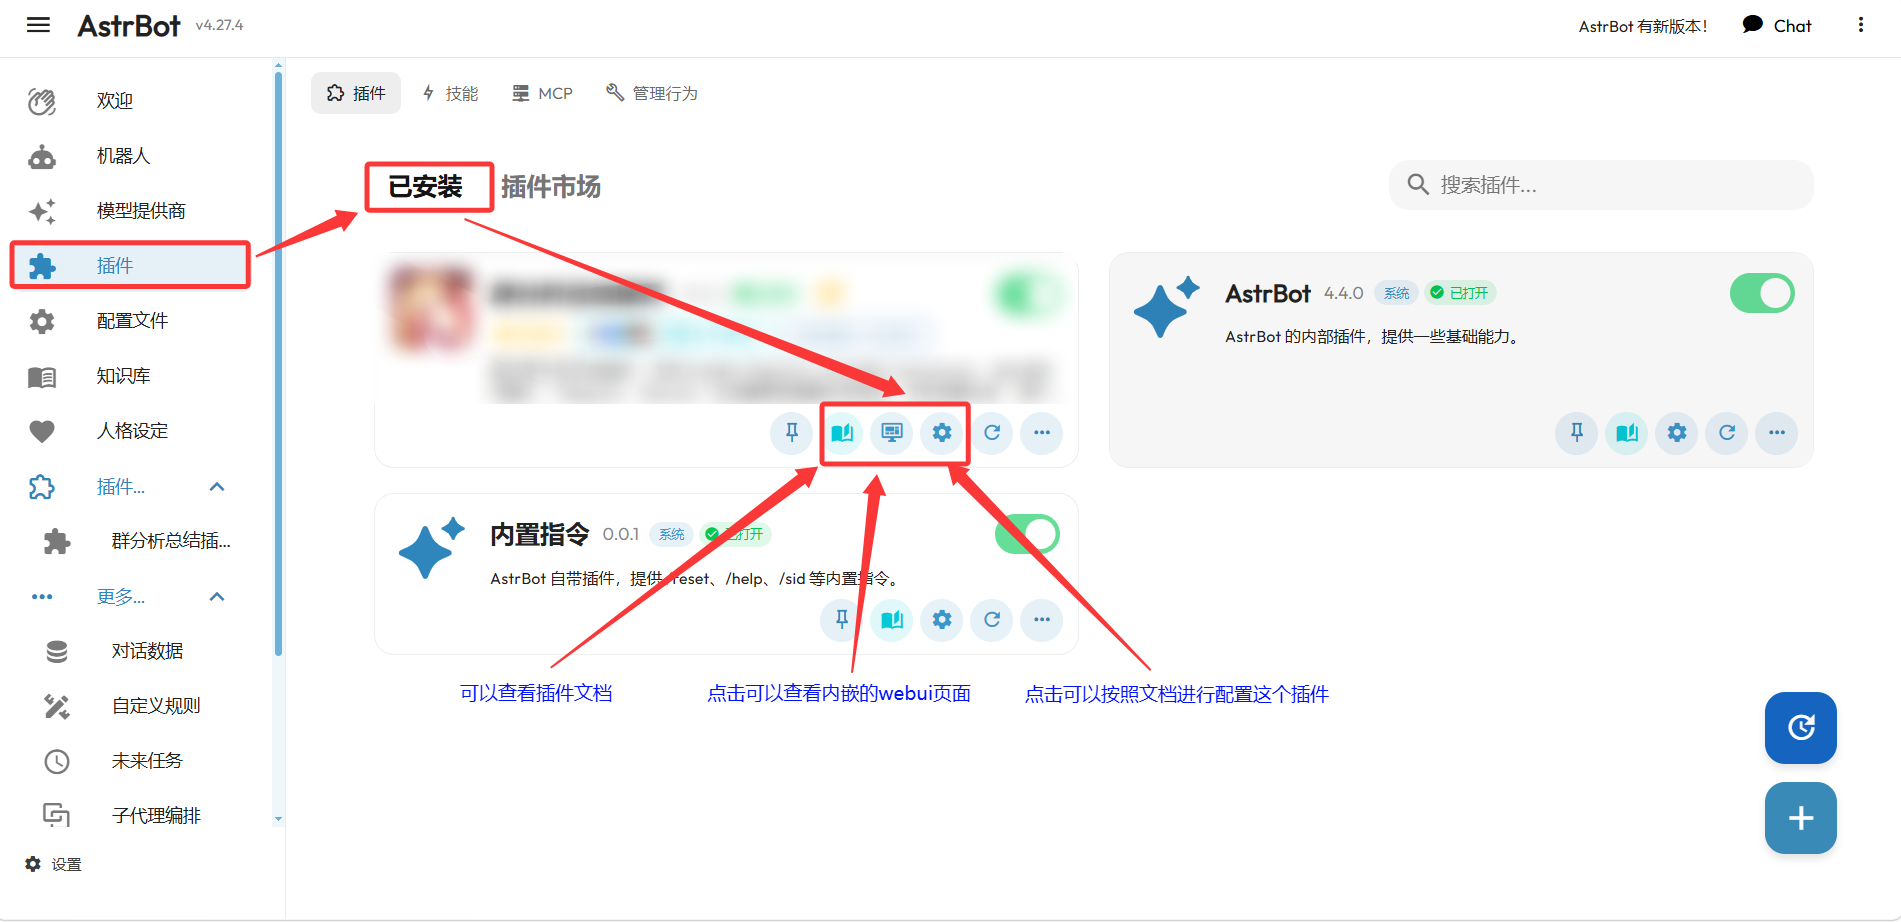Open more options on AstrBot plugin card

pyautogui.click(x=1777, y=433)
